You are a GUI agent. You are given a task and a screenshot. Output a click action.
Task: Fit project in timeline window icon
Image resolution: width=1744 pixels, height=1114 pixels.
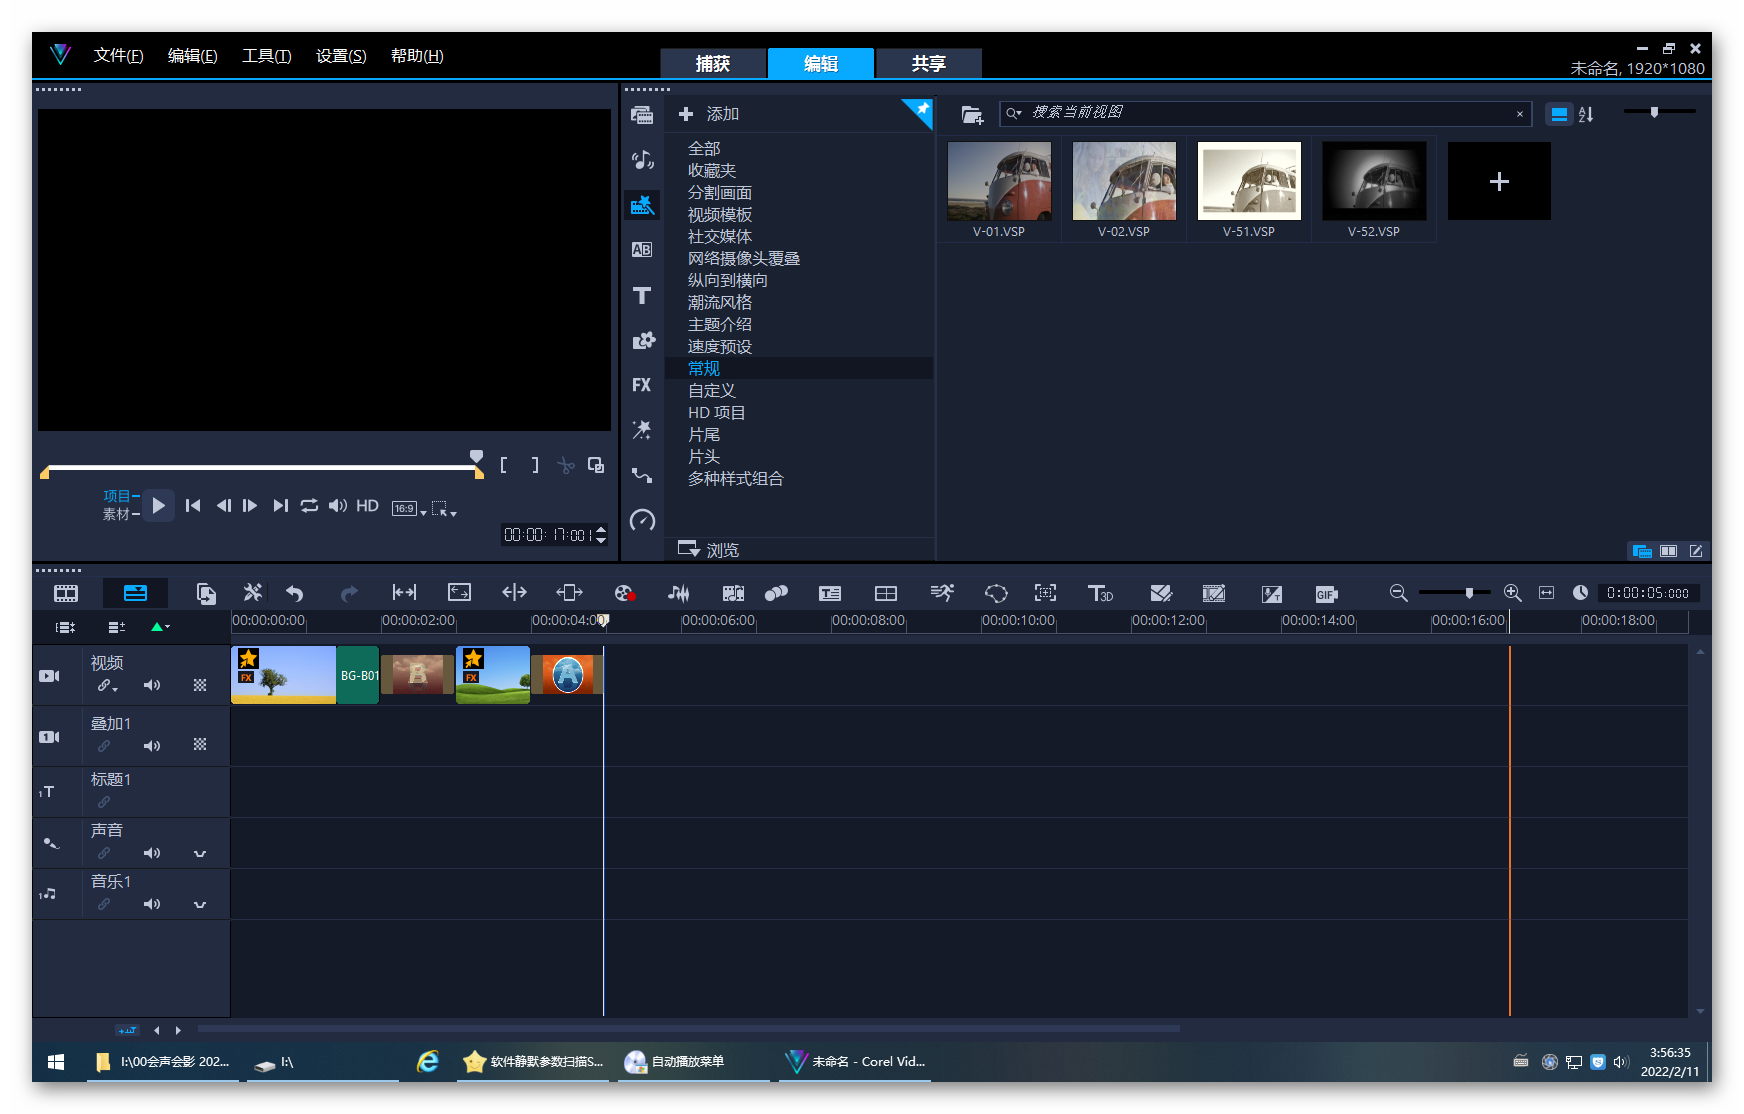[1546, 593]
